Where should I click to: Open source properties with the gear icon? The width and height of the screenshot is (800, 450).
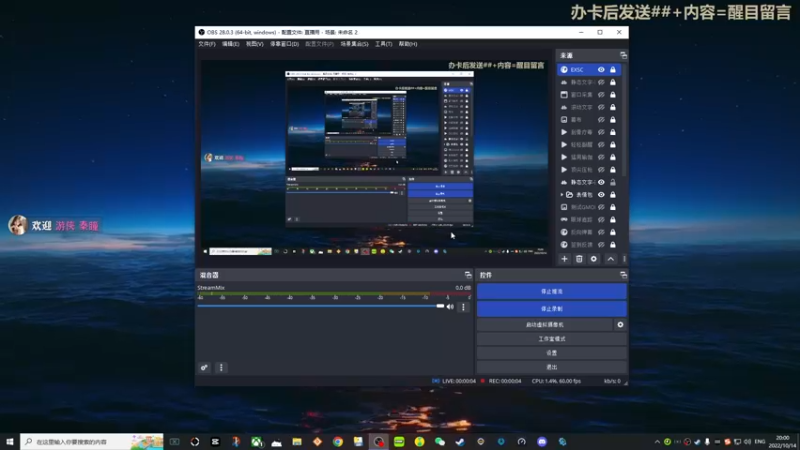(594, 259)
